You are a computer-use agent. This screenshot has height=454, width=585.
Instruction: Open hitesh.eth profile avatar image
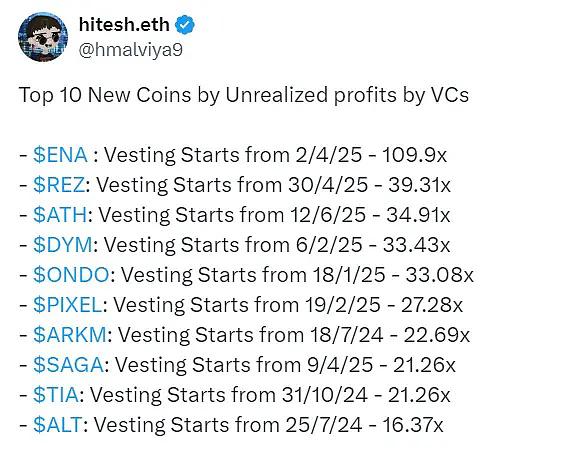coord(43,37)
